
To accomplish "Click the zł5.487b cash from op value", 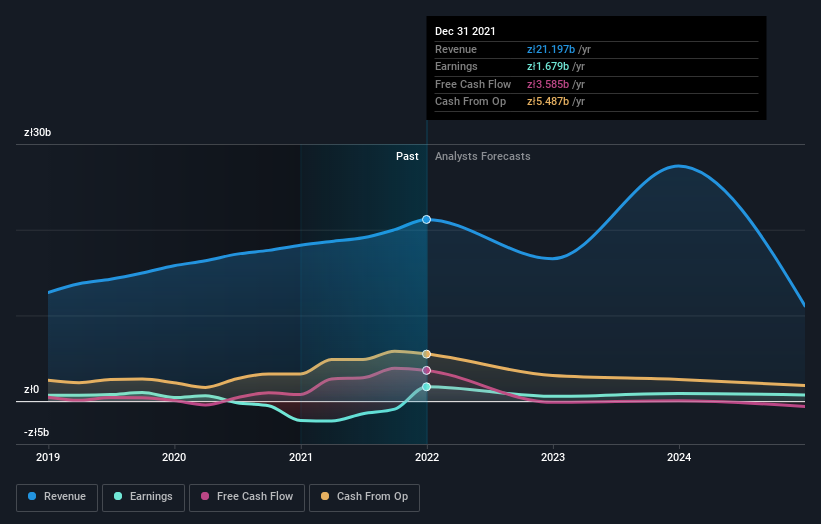I will tap(548, 102).
